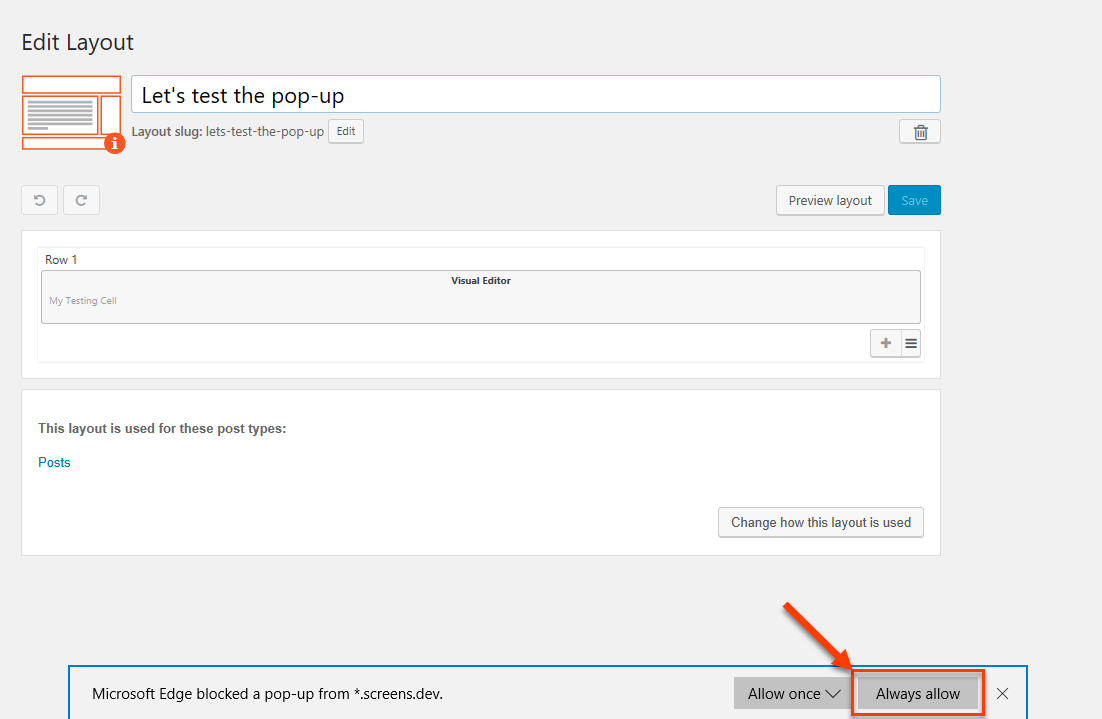
Task: Open the Allow once dropdown
Action: (793, 694)
